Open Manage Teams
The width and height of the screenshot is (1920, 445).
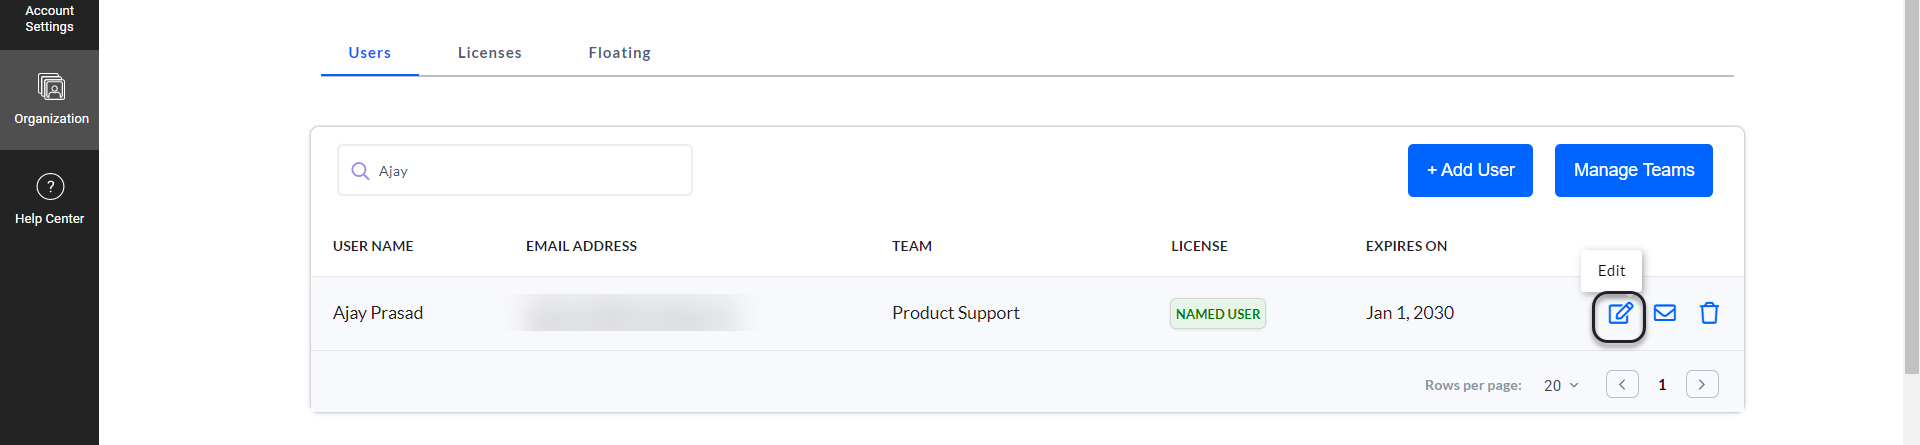[x=1634, y=170]
